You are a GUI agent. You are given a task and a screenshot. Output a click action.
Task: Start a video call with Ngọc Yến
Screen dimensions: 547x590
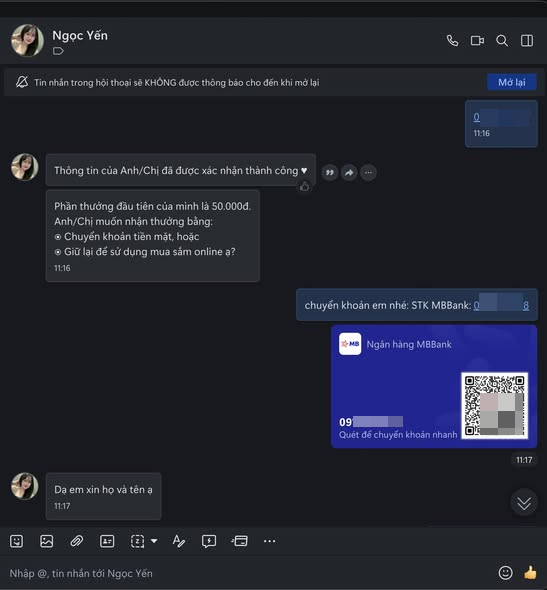[x=477, y=40]
